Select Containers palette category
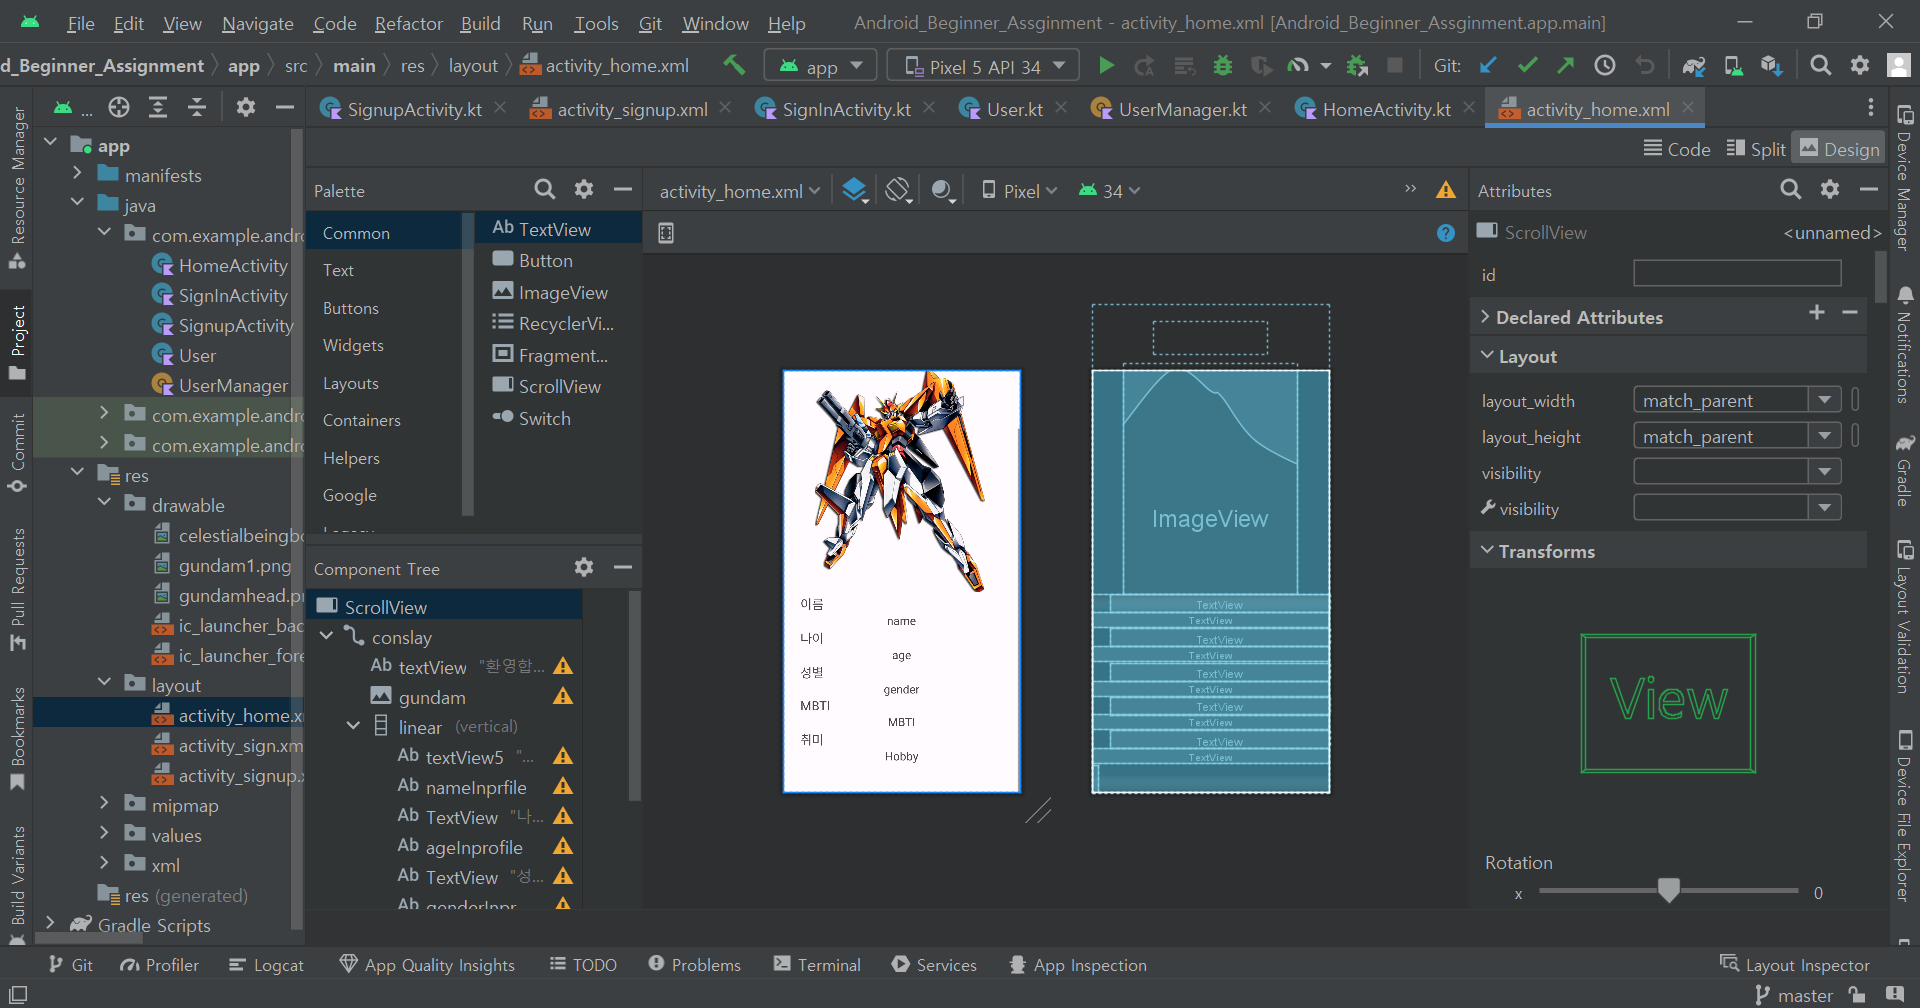Image resolution: width=1920 pixels, height=1008 pixels. pos(361,420)
